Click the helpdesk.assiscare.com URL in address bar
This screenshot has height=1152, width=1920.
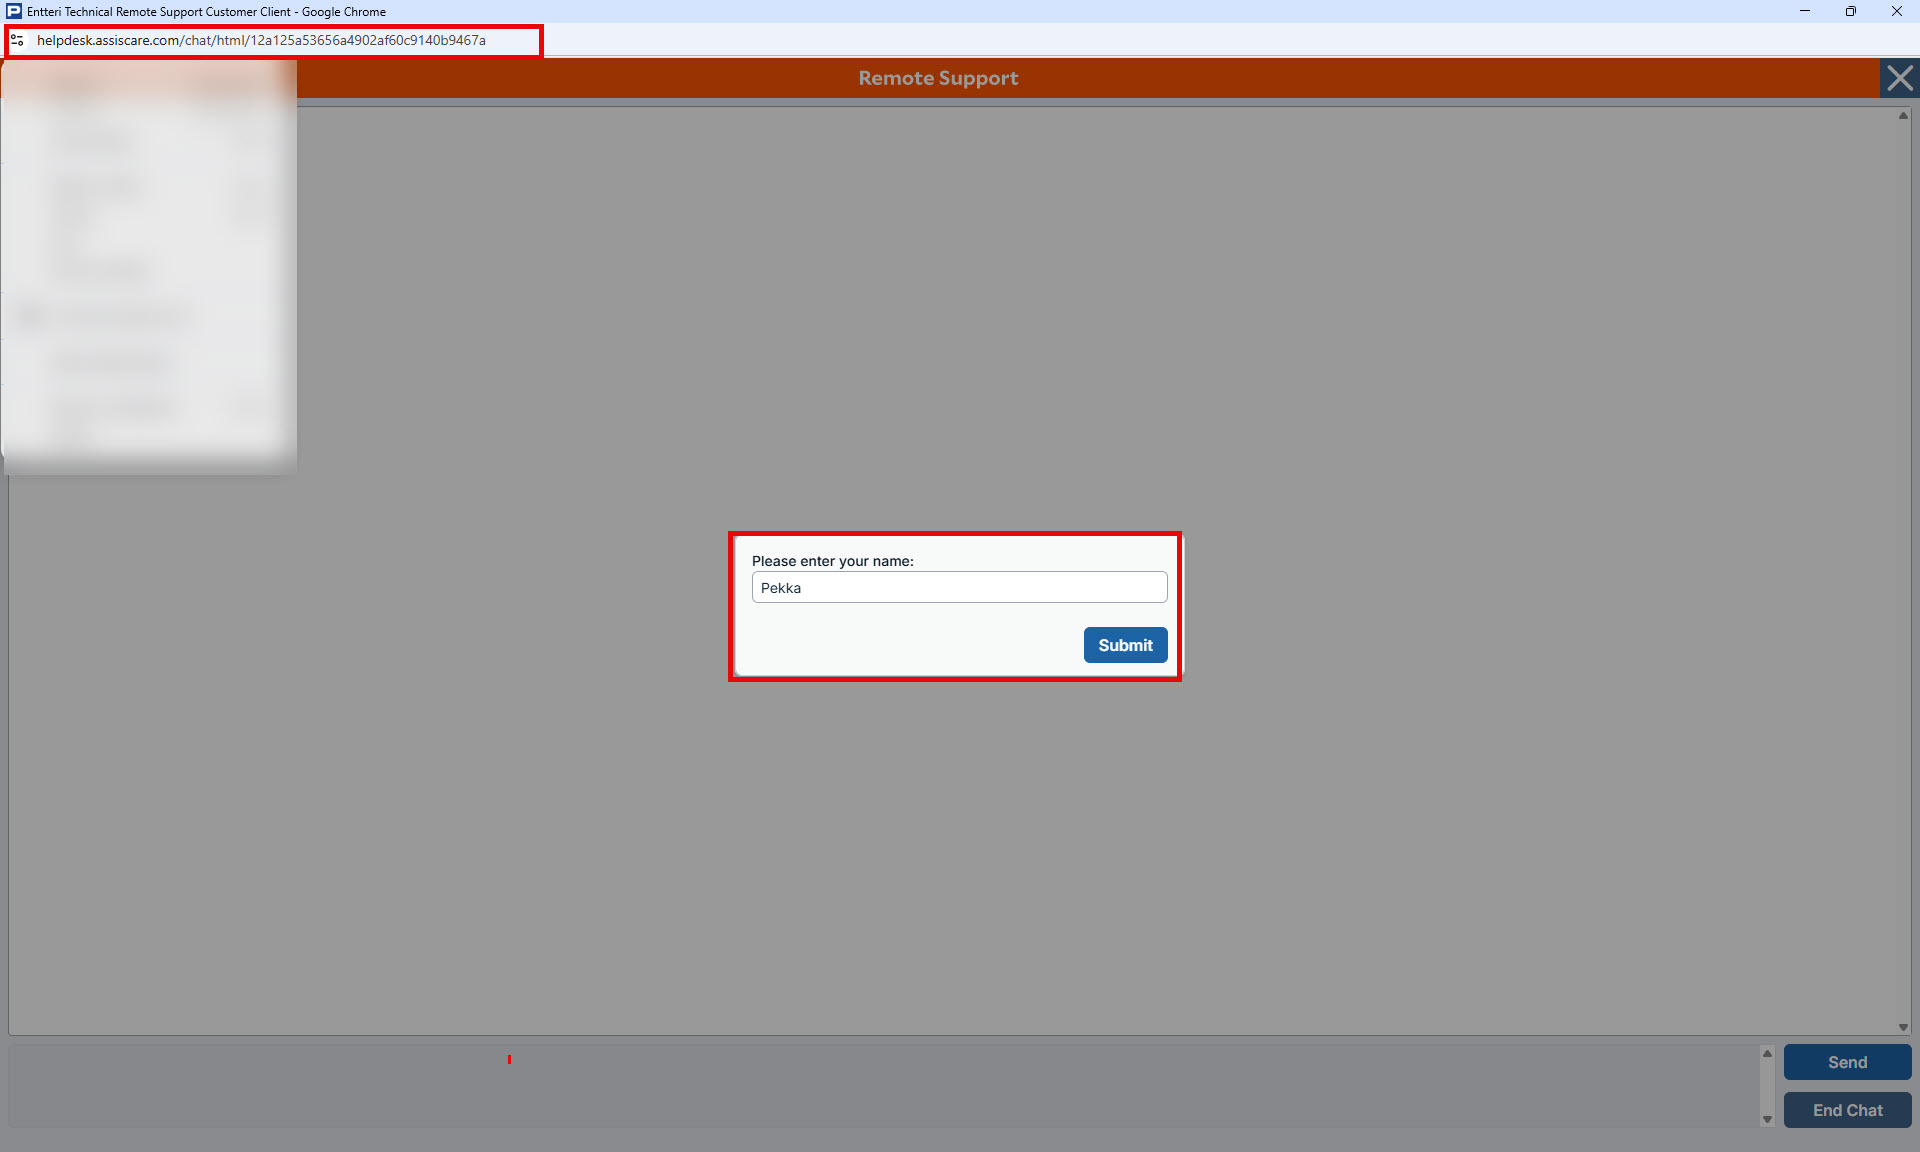tap(261, 40)
